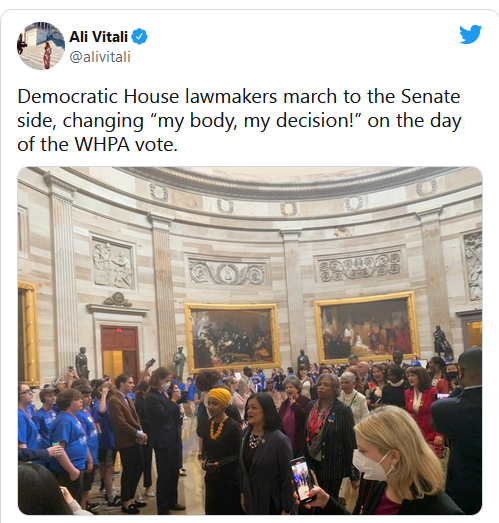The width and height of the screenshot is (499, 523).
Task: Click the man in the brown blazer
Action: (125, 434)
